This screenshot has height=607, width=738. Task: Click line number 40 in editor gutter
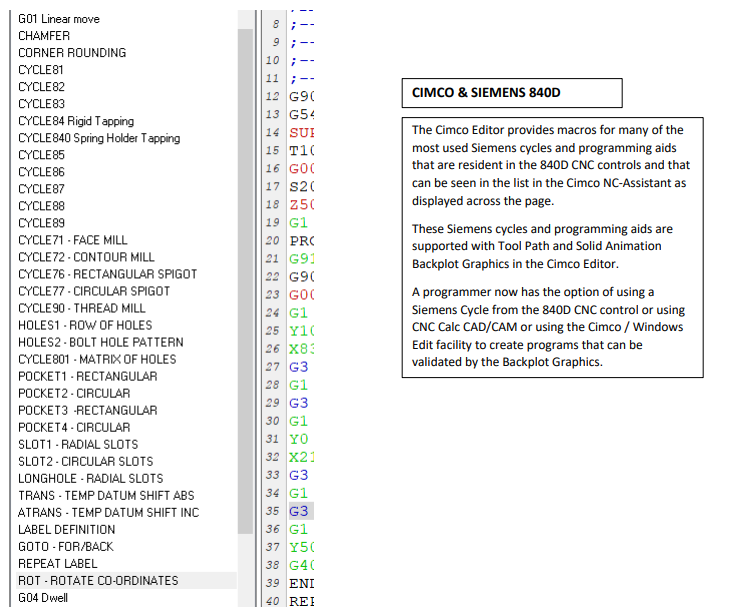pos(273,601)
